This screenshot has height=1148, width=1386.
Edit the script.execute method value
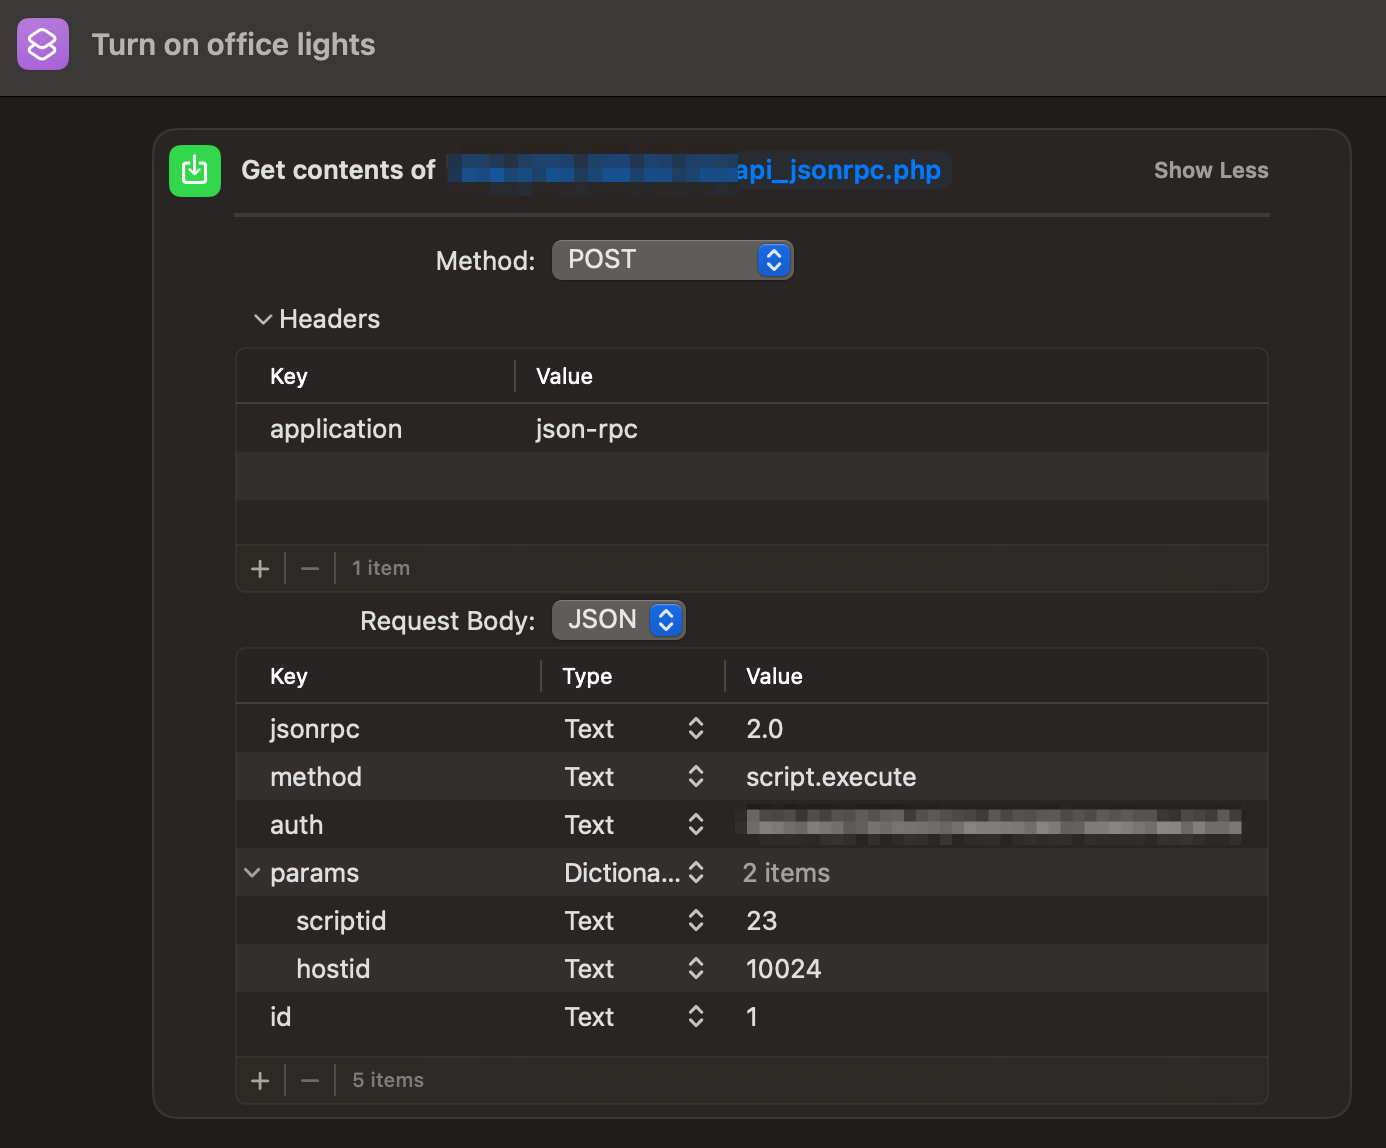(830, 777)
